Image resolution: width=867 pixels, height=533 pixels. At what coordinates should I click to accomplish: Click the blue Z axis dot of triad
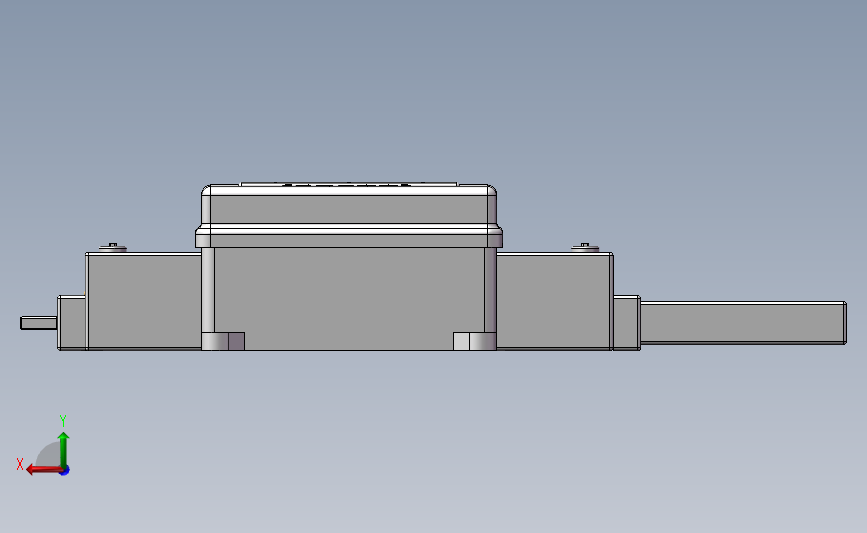coord(65,471)
